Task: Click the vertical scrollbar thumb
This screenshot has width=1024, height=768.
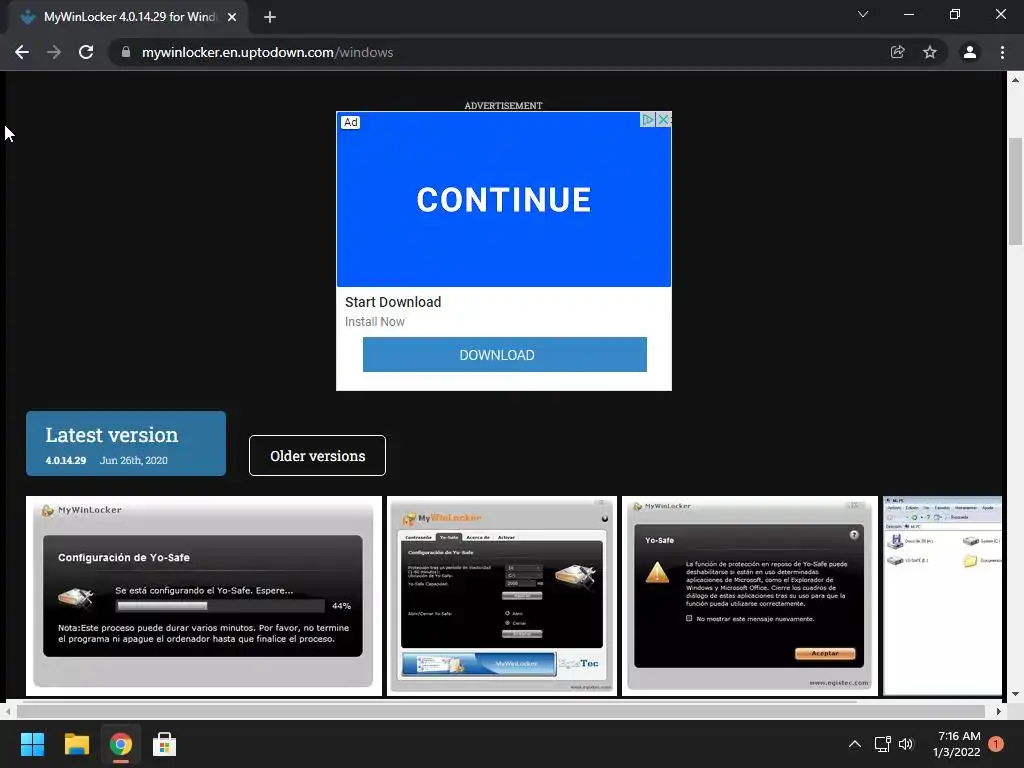Action: [x=1015, y=191]
